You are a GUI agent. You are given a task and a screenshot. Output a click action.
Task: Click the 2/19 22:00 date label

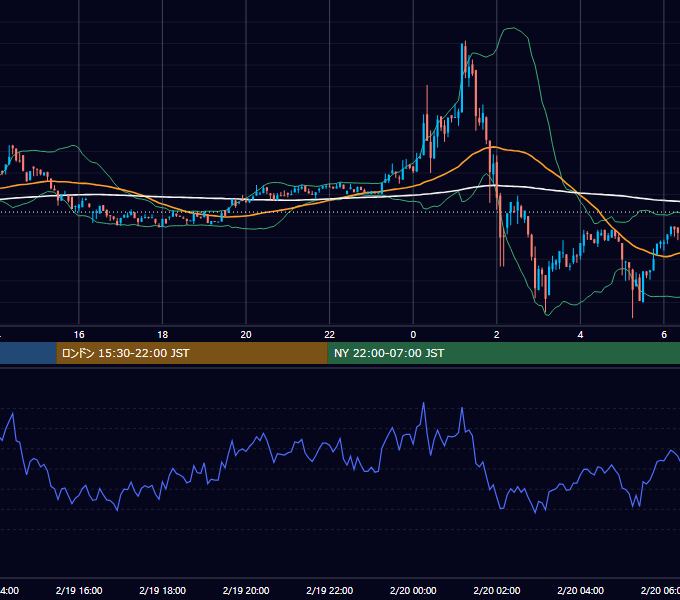[x=330, y=590]
